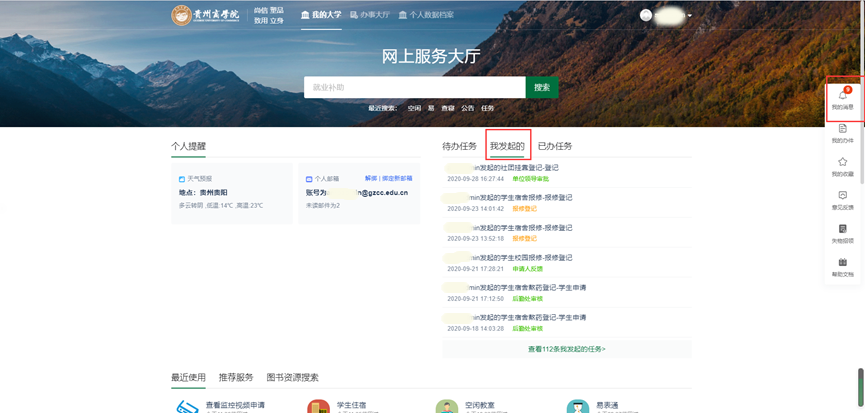The width and height of the screenshot is (865, 413).
Task: Select the 图书资源搜索 tab
Action: (292, 378)
